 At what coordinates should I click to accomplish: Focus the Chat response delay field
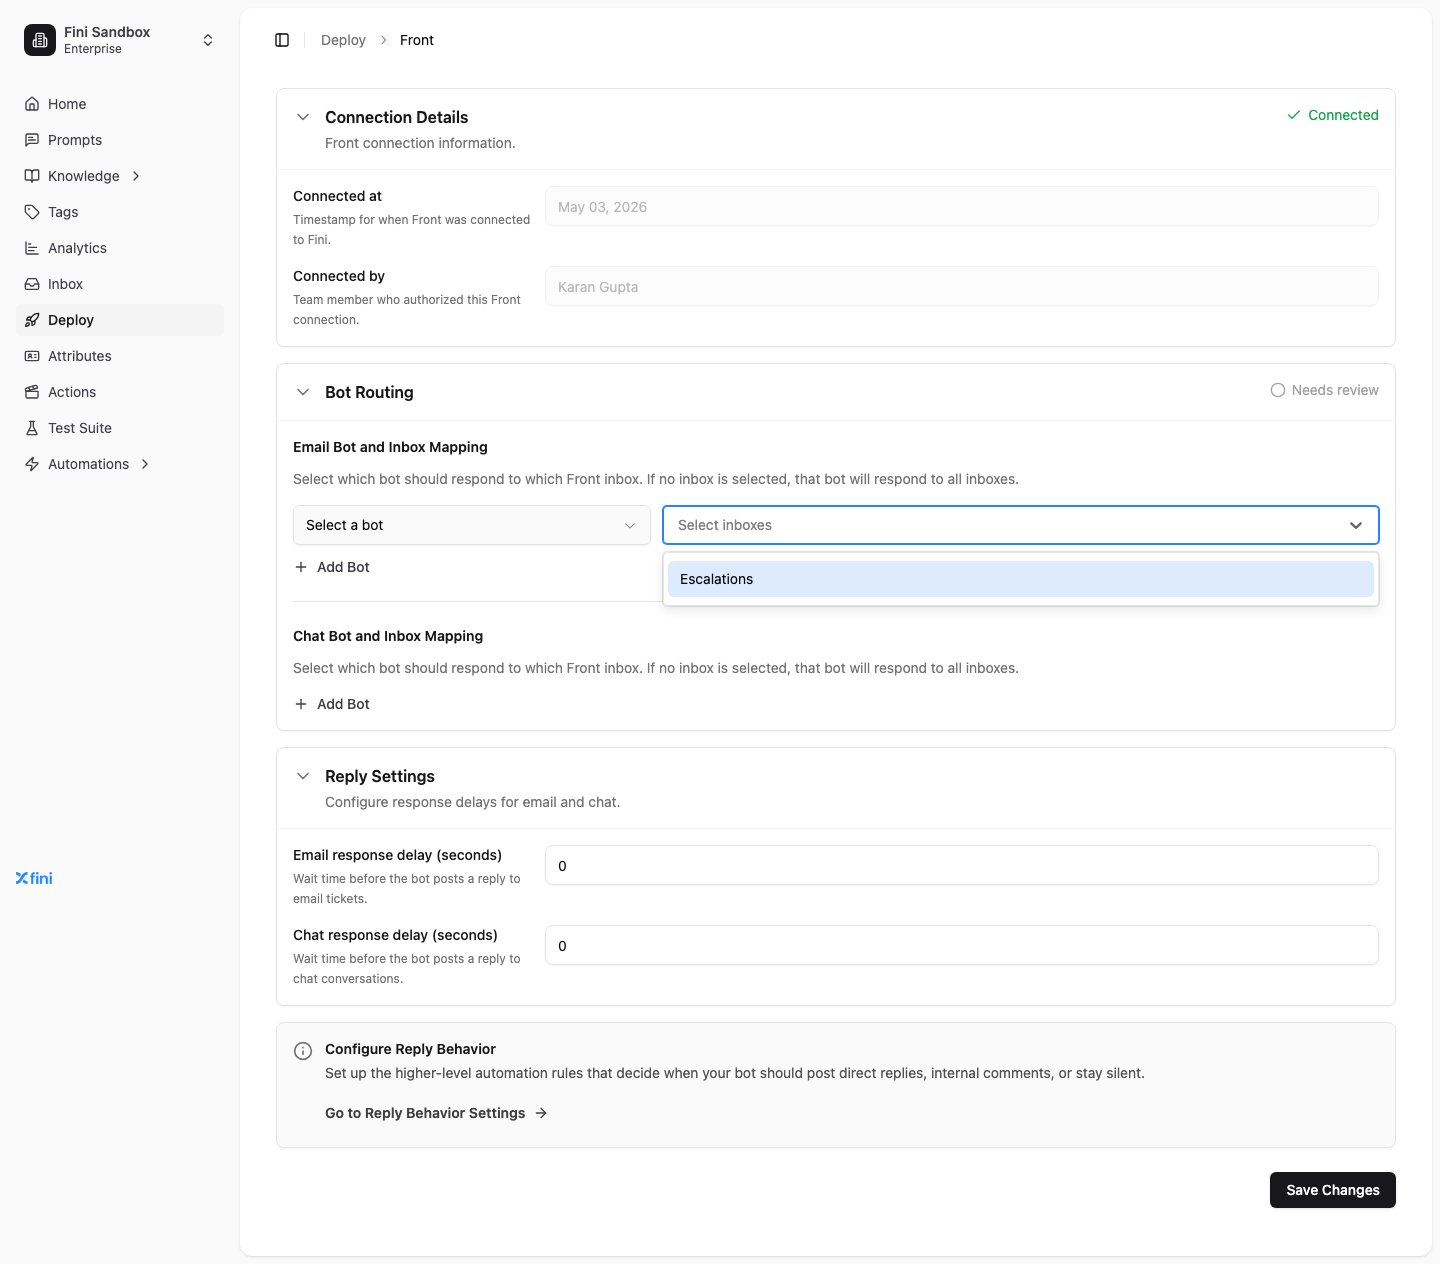[x=962, y=945]
